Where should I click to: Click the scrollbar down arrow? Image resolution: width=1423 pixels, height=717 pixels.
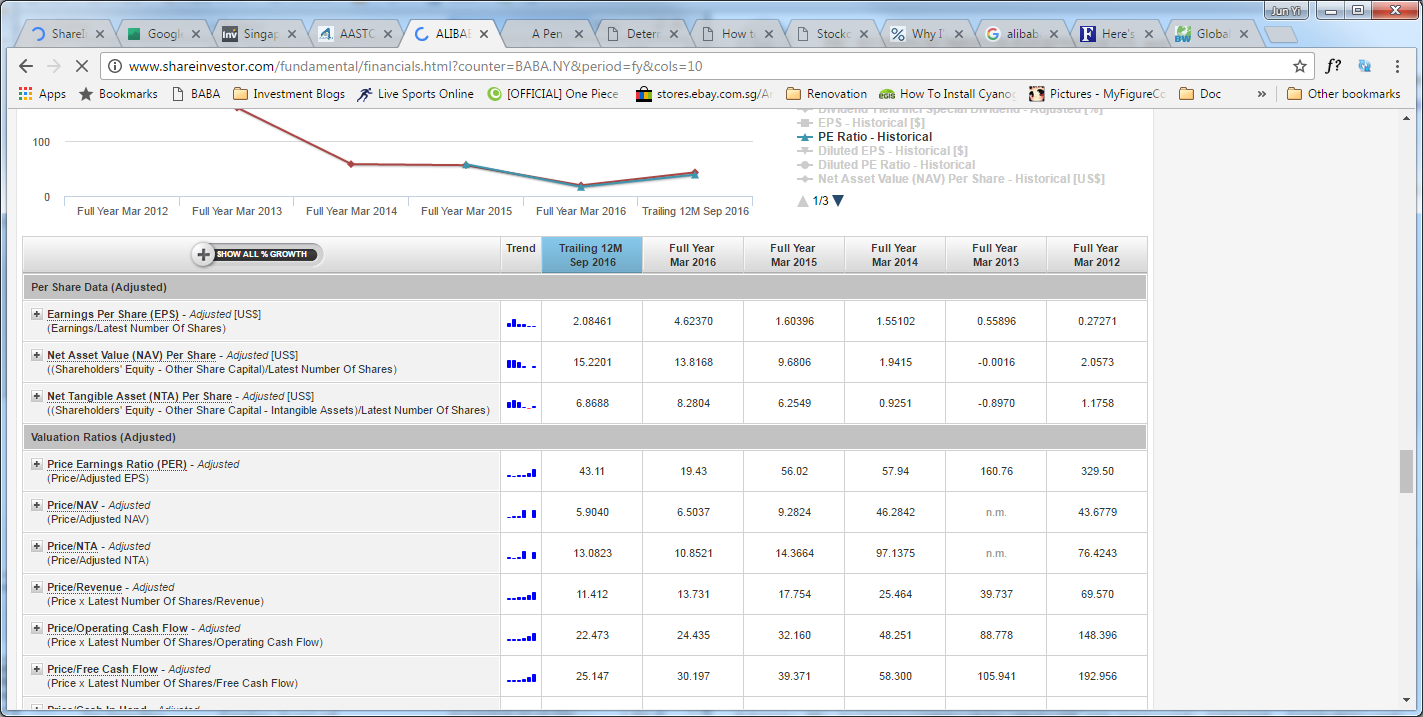point(1406,702)
